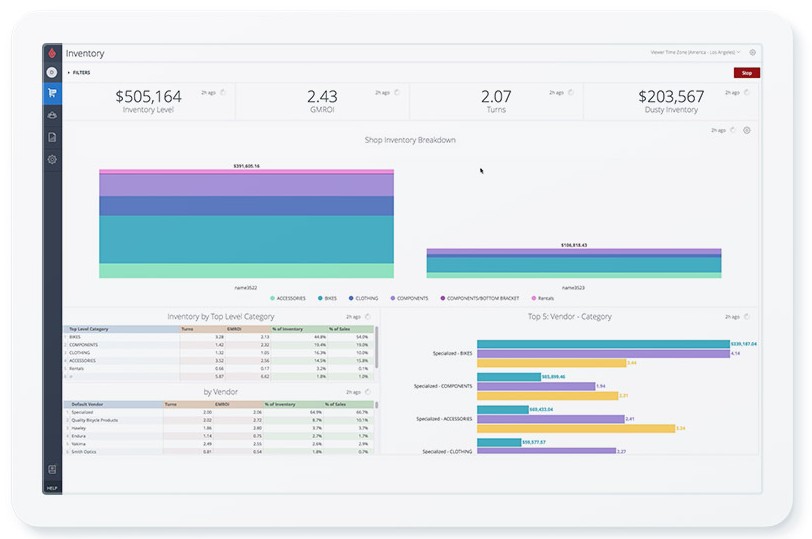Viewport: 812px width, 539px height.
Task: Open the reports document sidebar icon
Action: [x=52, y=137]
